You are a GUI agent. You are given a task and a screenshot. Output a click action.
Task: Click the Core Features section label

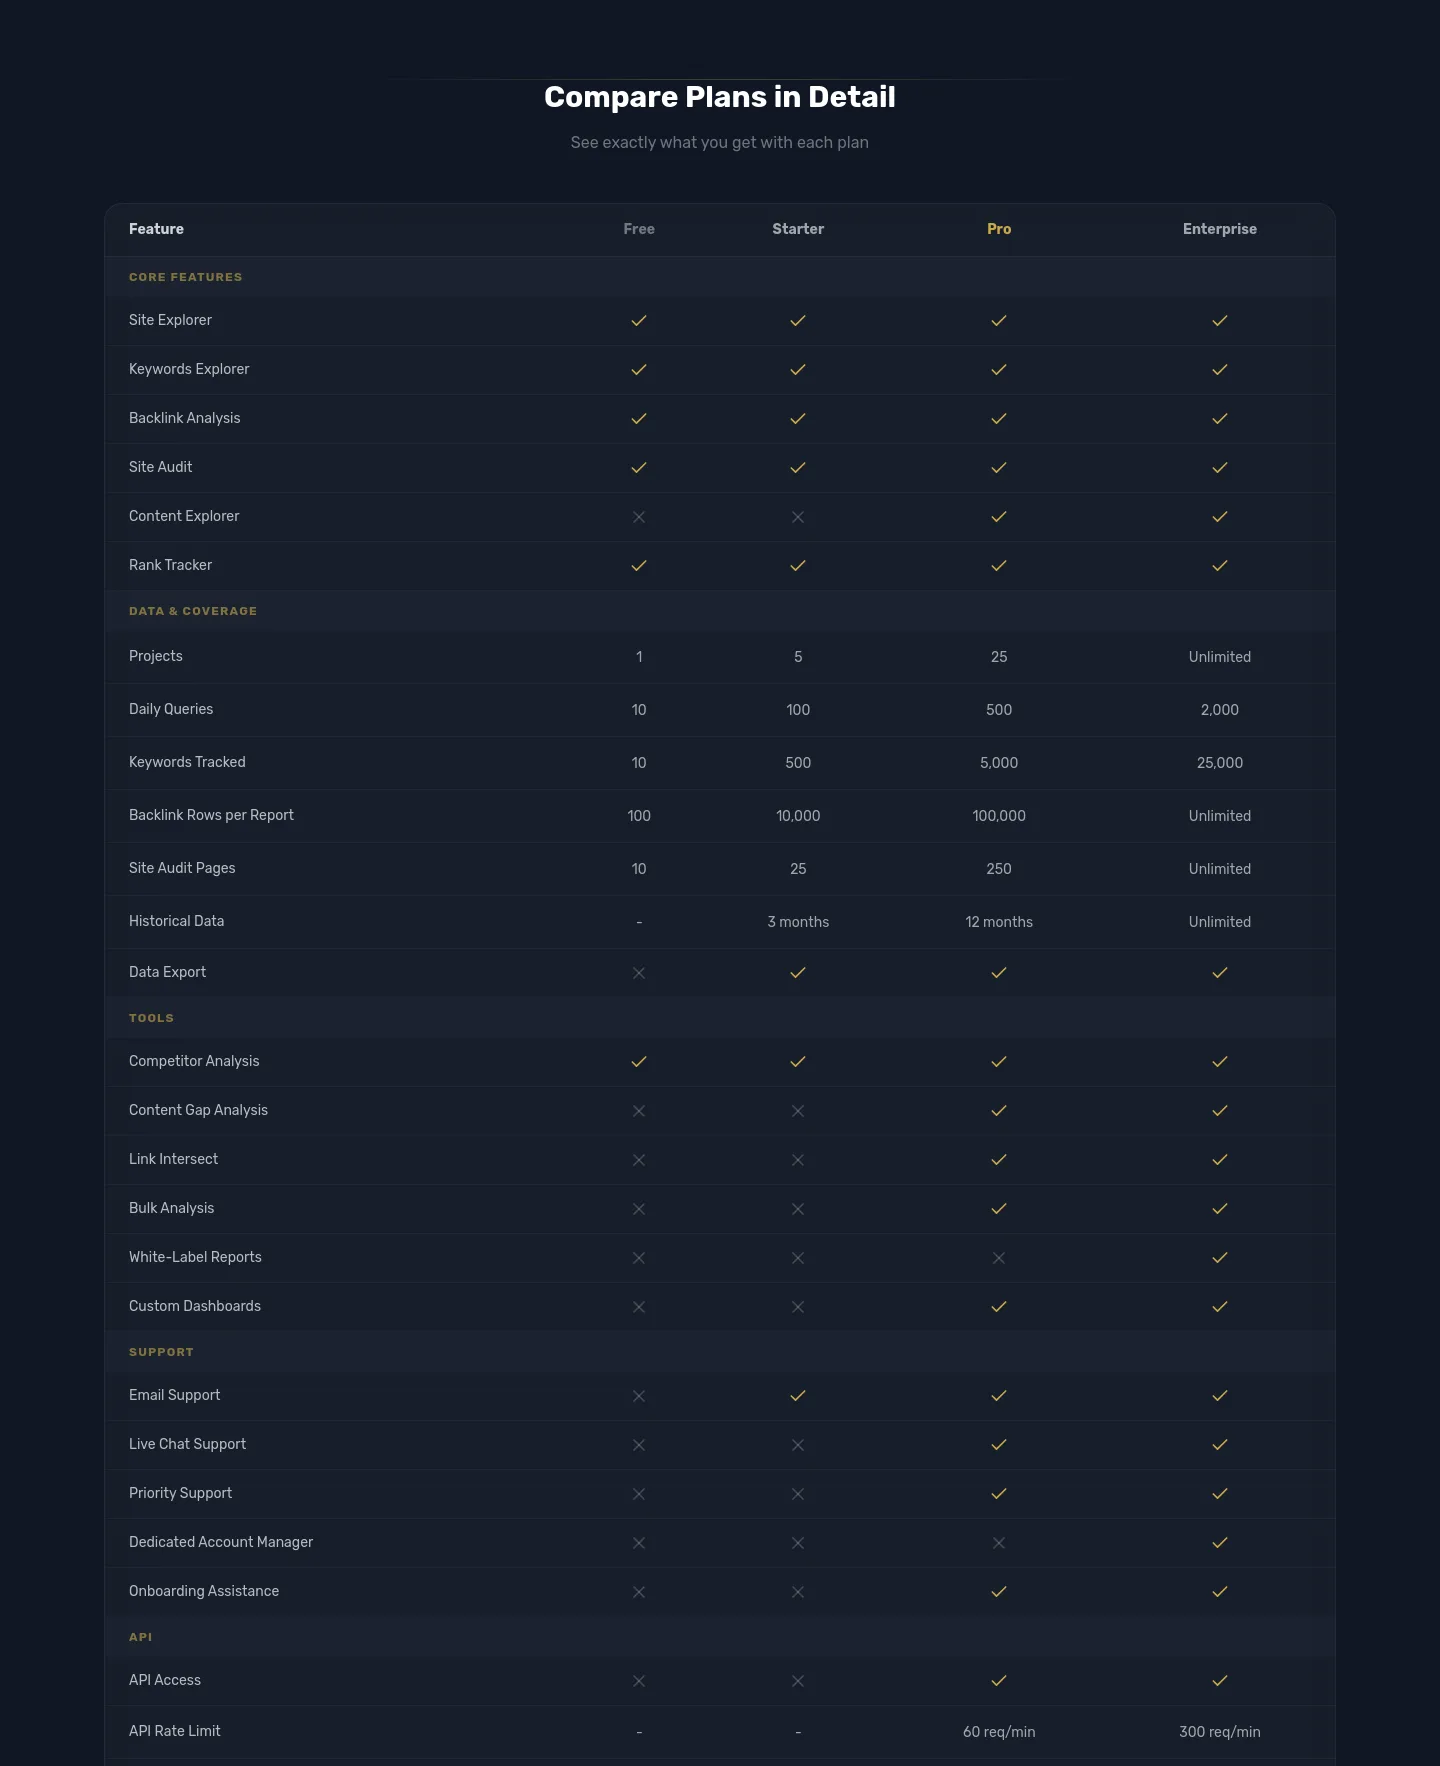click(x=186, y=277)
